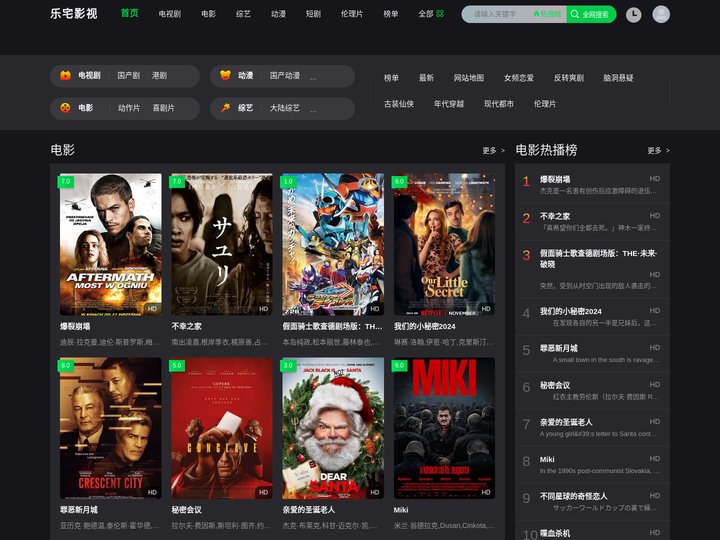The width and height of the screenshot is (720, 540).
Task: Click the 最新 quick link
Action: point(426,78)
